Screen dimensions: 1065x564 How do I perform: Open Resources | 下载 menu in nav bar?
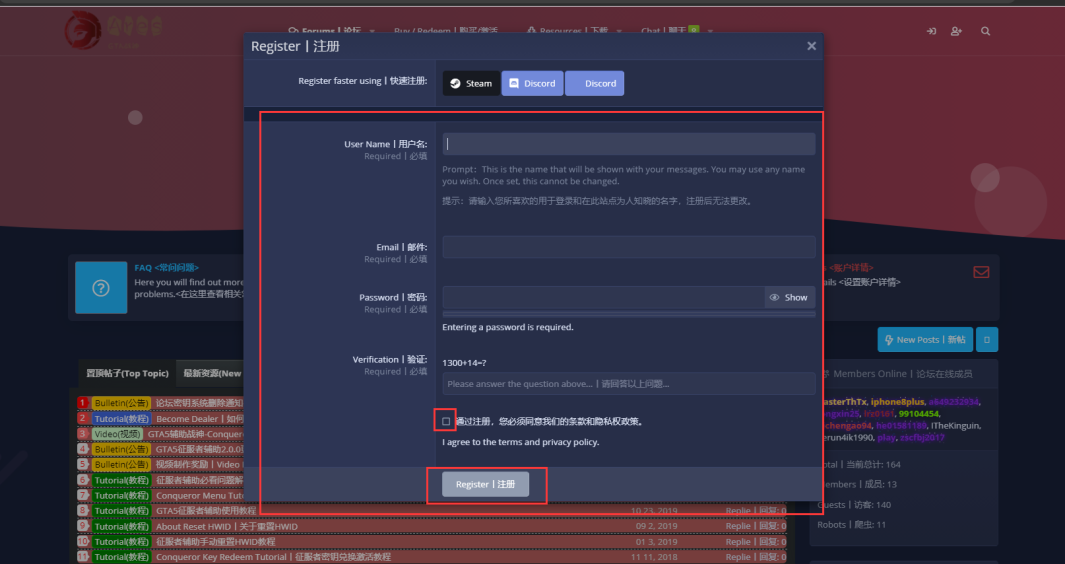point(567,31)
